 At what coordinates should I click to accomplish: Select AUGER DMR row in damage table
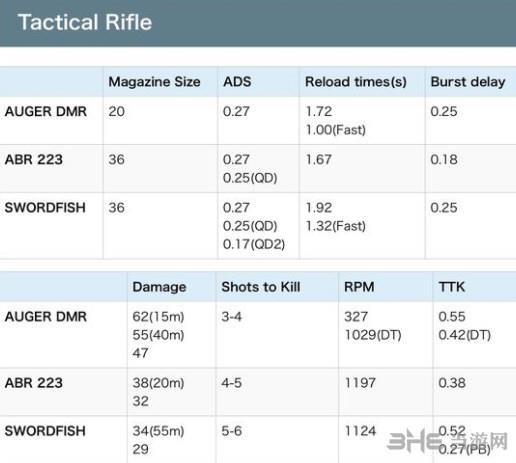point(258,335)
